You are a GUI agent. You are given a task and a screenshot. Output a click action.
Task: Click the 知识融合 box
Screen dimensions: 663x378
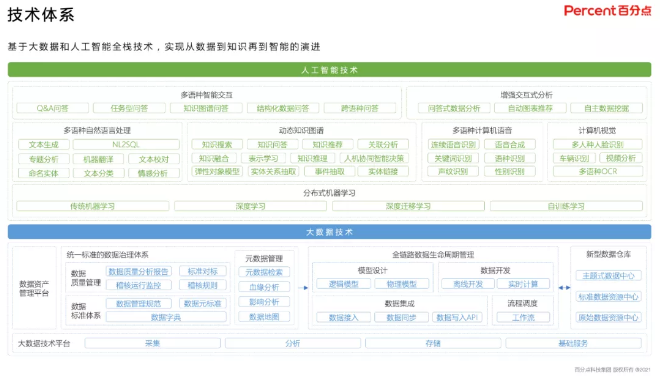point(214,158)
